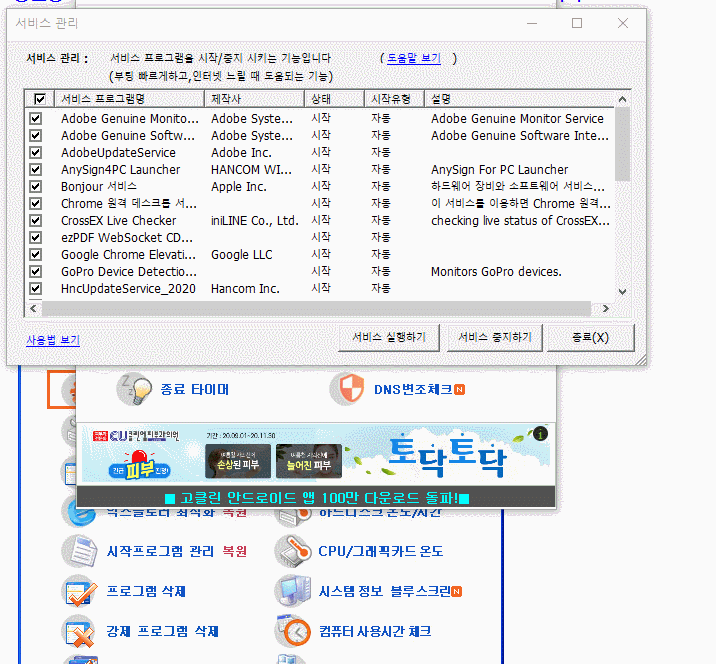This screenshot has width=716, height=664.
Task: Click the vertical scrollbar thumb in the service list
Action: tap(622, 144)
